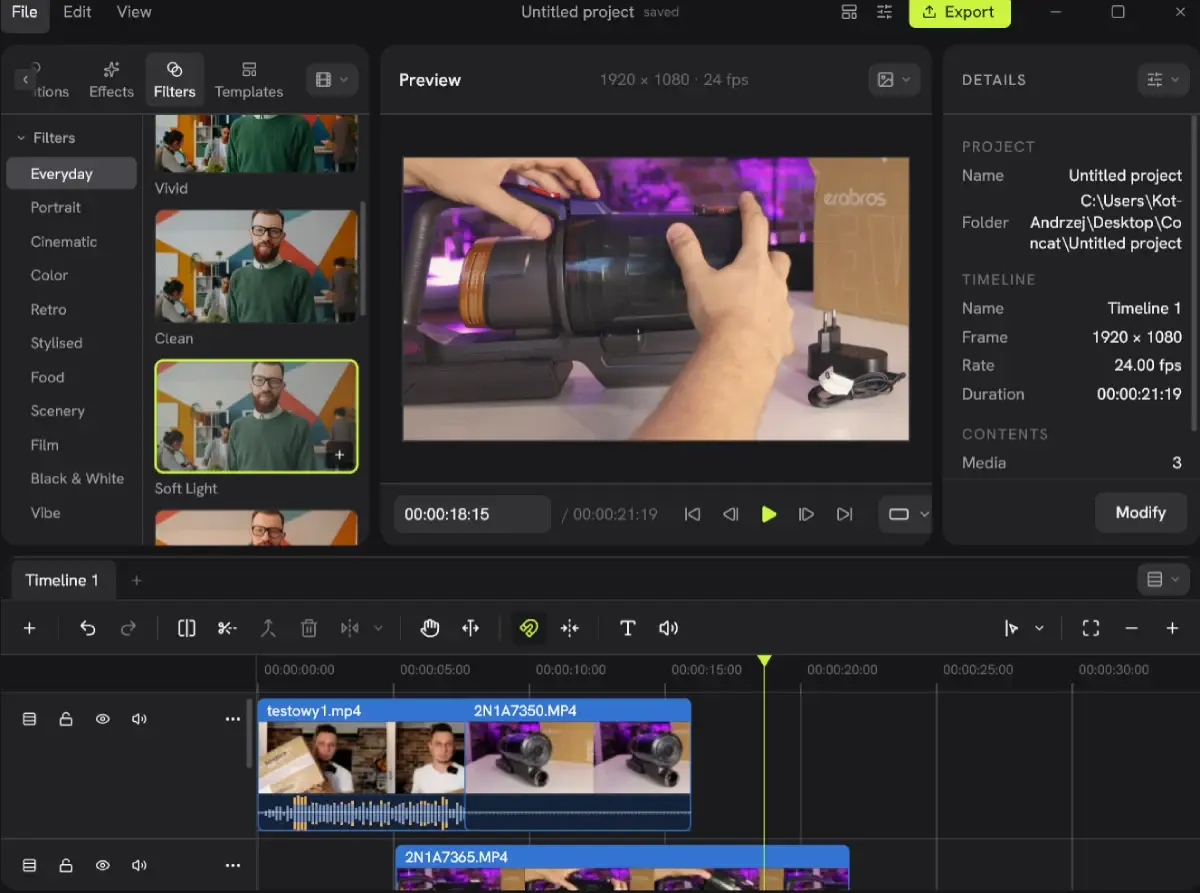Viewport: 1200px width, 893px height.
Task: Open the preview image options dropdown
Action: [894, 80]
